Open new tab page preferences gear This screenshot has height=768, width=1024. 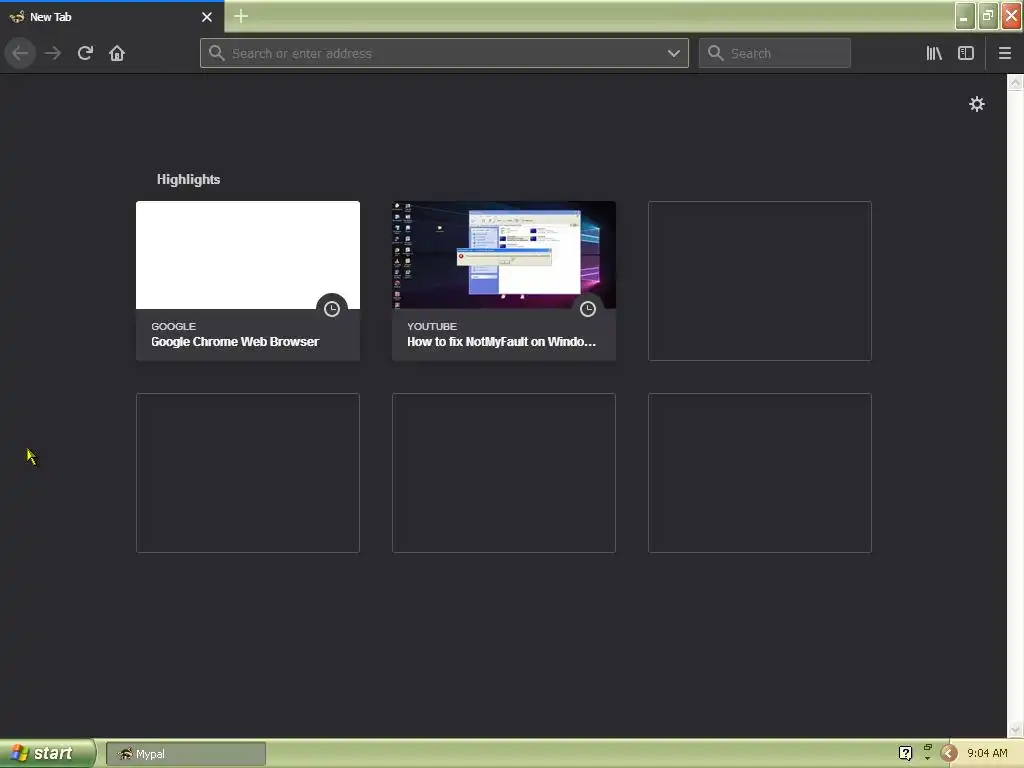(976, 104)
